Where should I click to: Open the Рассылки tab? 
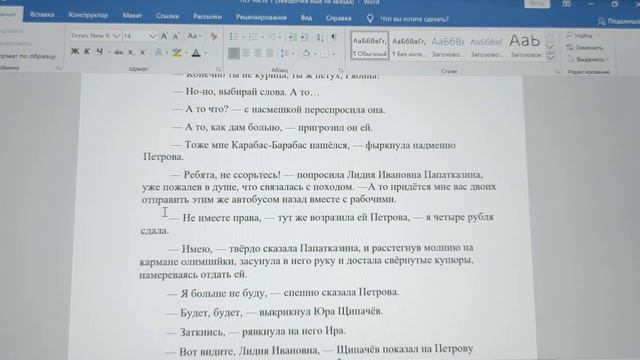[x=207, y=17]
